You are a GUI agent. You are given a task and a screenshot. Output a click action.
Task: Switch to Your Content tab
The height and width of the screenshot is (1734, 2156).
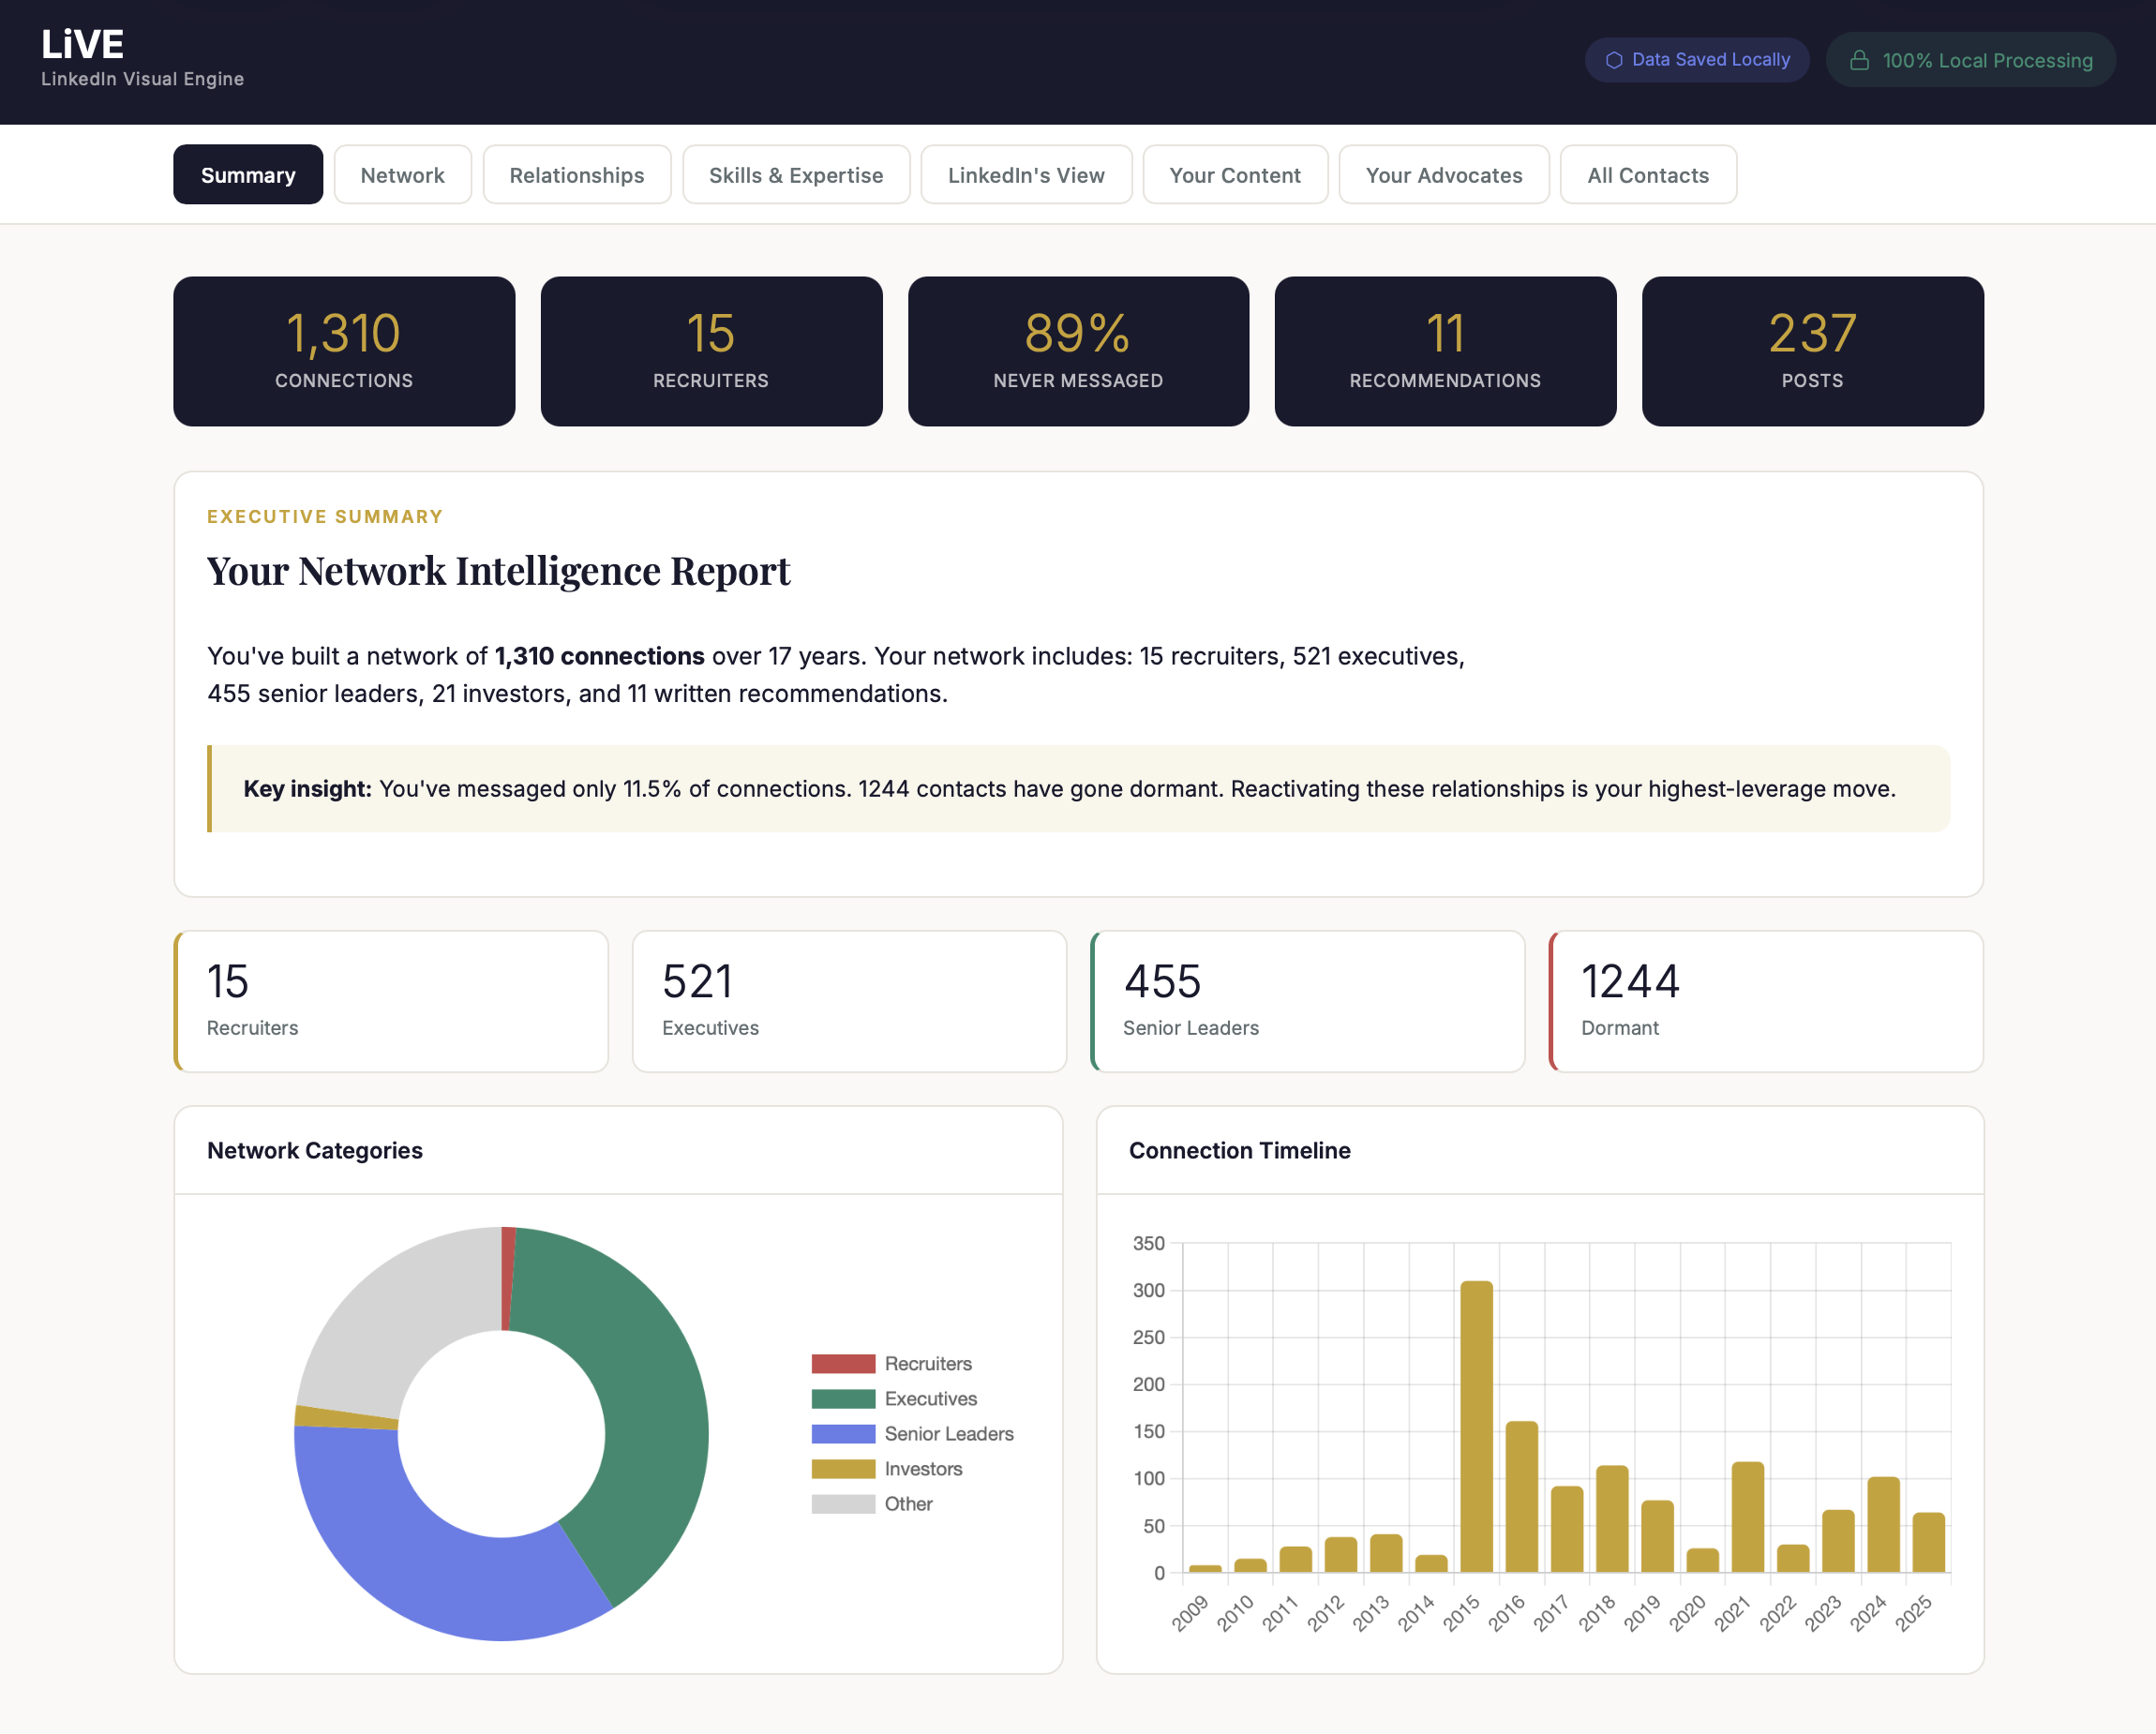point(1236,175)
